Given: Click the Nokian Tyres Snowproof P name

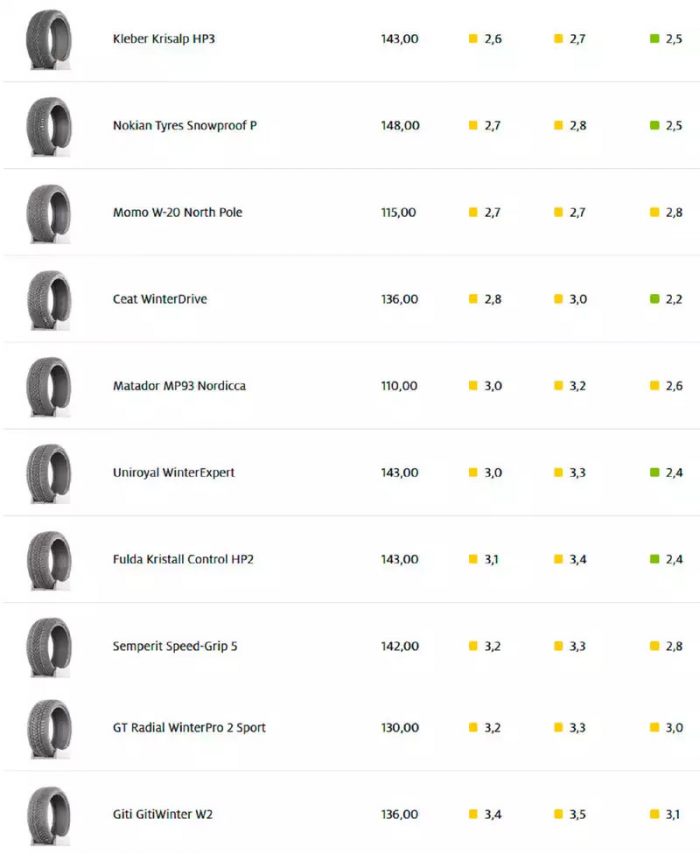Looking at the screenshot, I should pos(184,126).
